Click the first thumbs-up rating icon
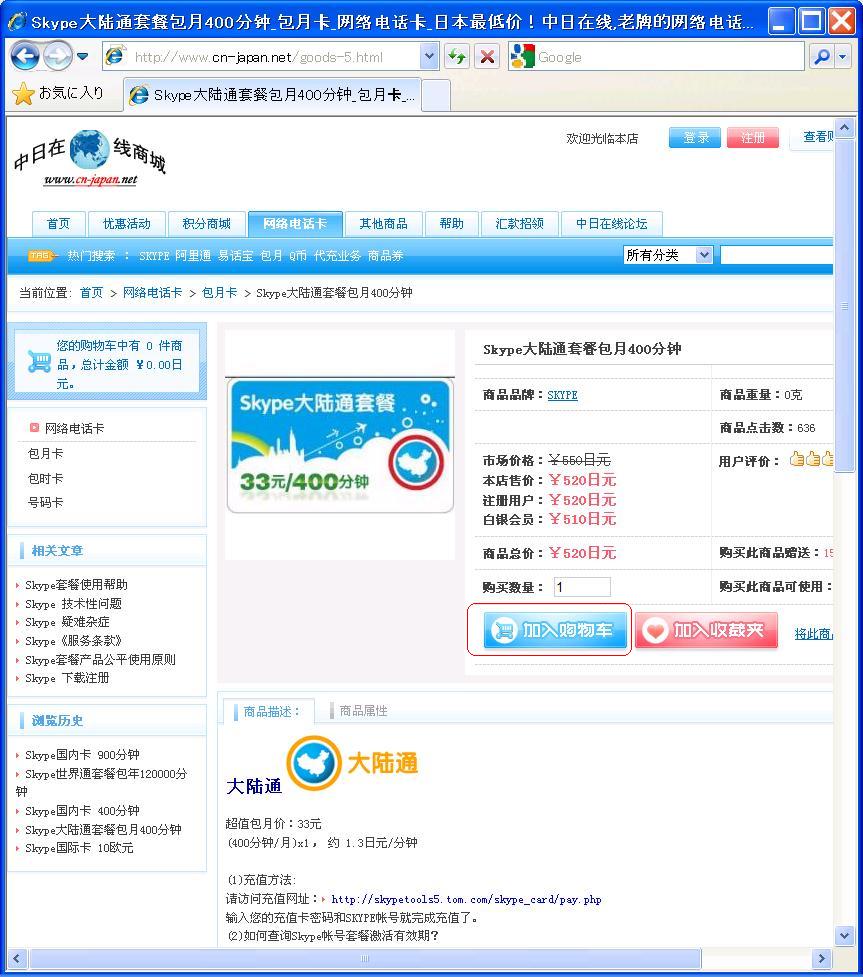863x977 pixels. tap(796, 459)
